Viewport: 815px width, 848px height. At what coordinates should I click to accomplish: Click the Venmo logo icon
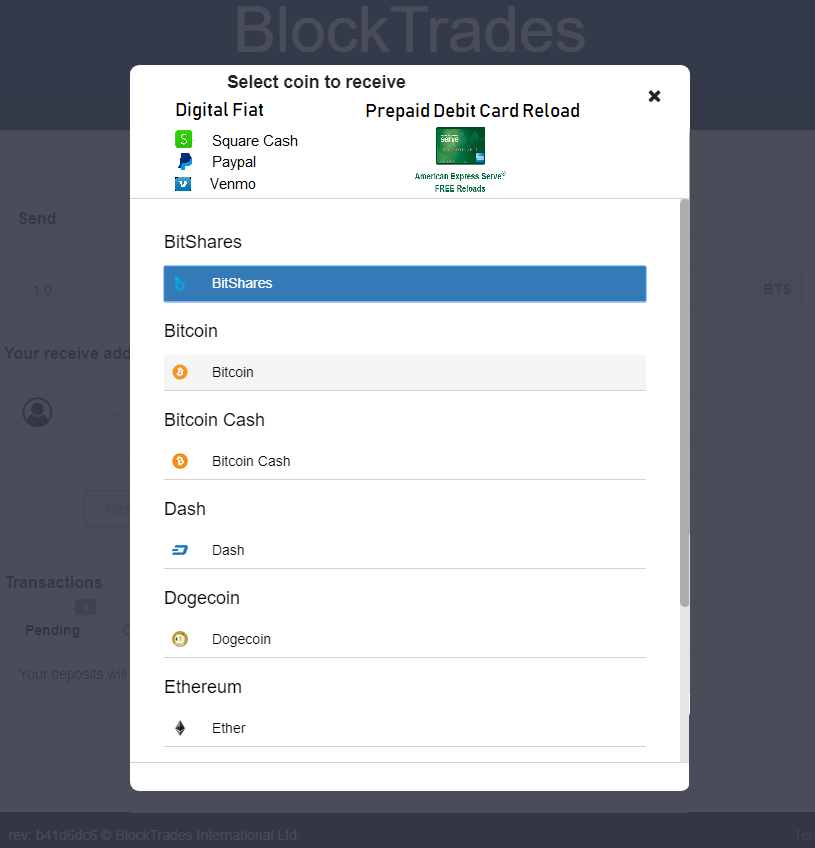click(183, 184)
